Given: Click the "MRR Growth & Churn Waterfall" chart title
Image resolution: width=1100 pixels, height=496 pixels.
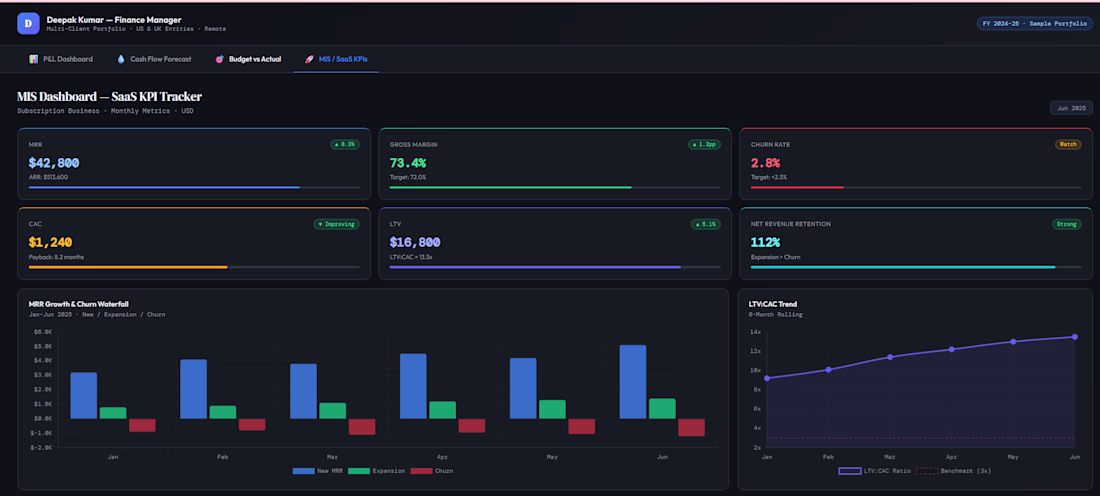Looking at the screenshot, I should click(x=79, y=304).
